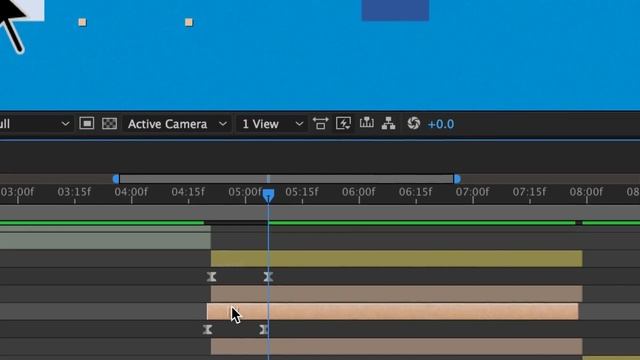
Task: Click the 04:00f mark on time ruler
Action: 131,192
